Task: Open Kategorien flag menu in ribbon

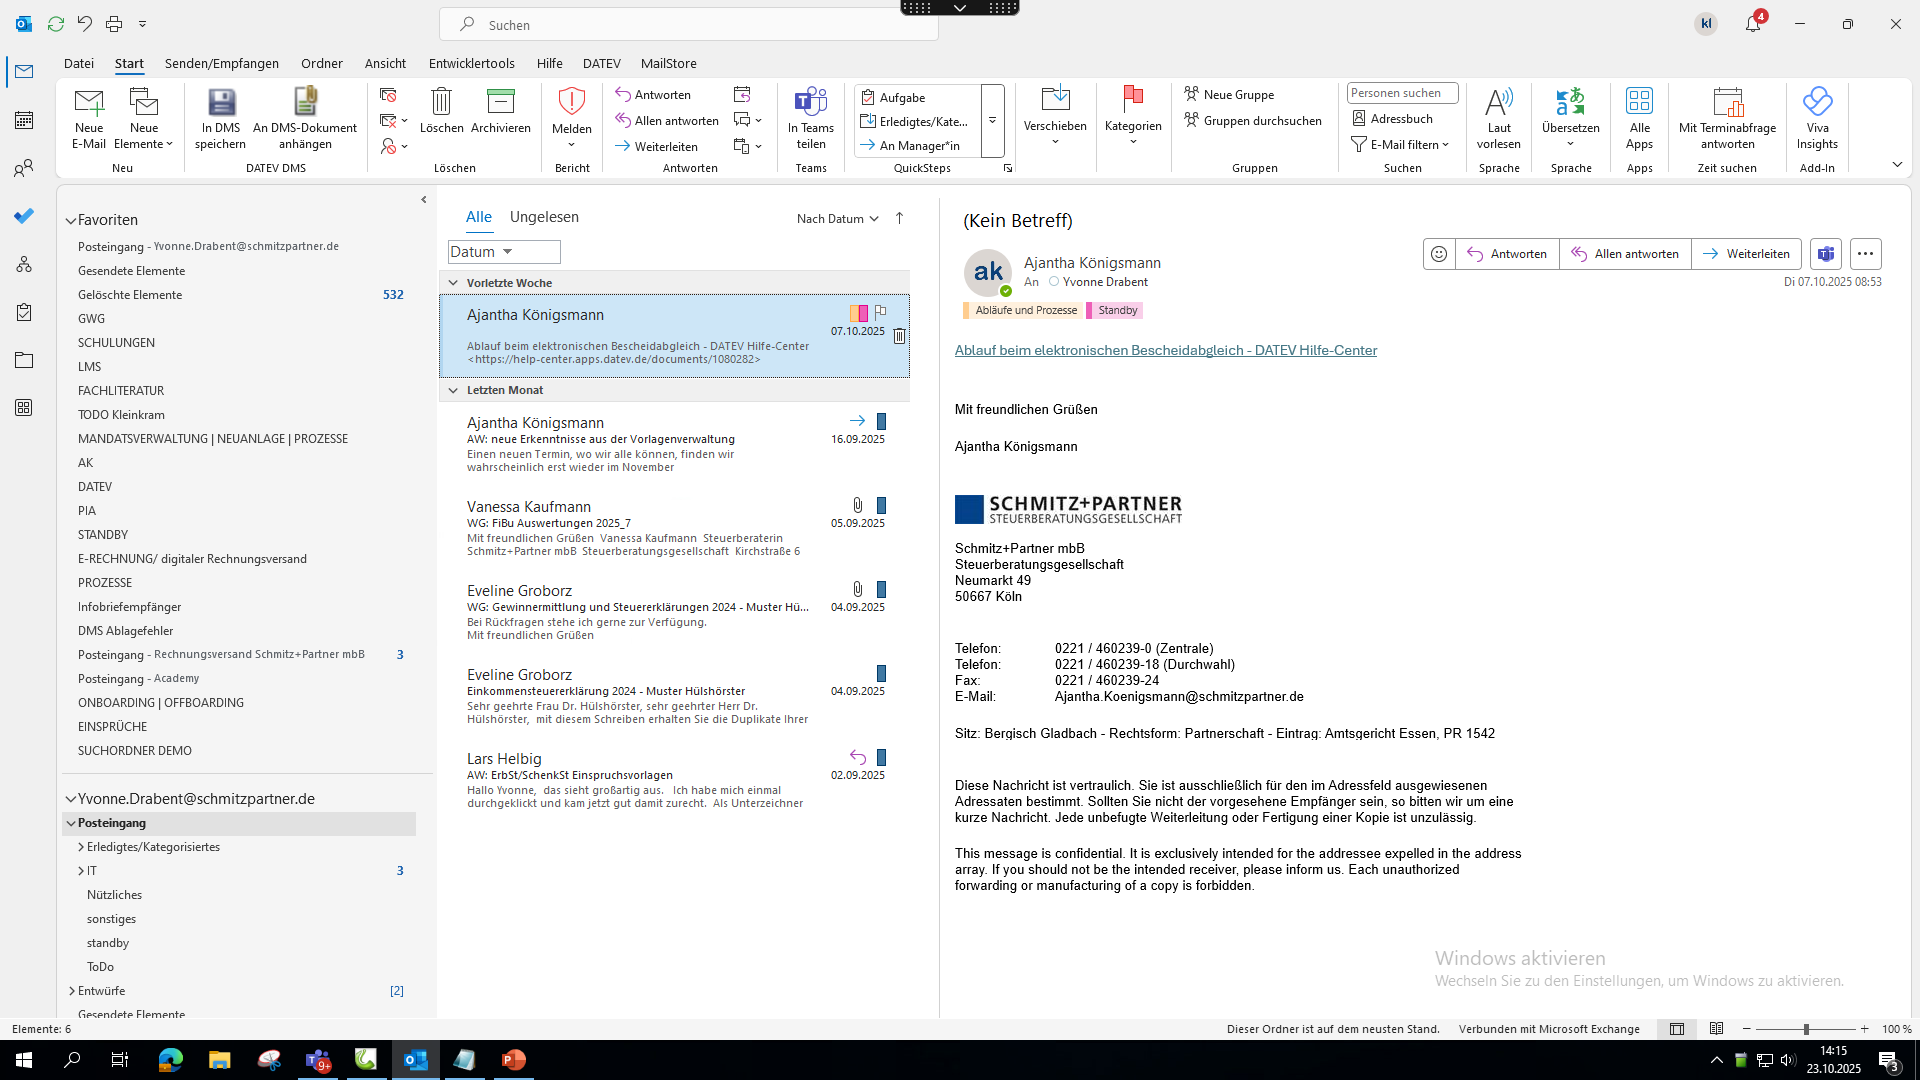Action: click(x=1133, y=117)
